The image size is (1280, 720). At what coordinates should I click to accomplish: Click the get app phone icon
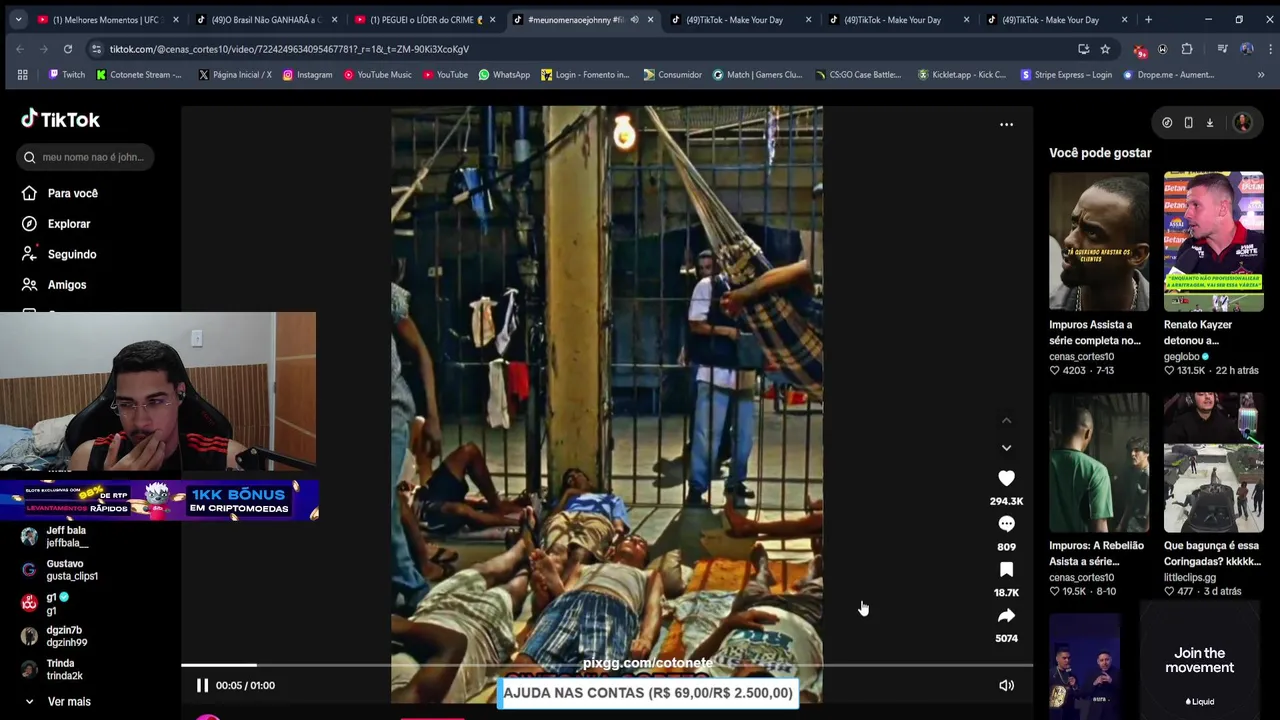(1188, 123)
